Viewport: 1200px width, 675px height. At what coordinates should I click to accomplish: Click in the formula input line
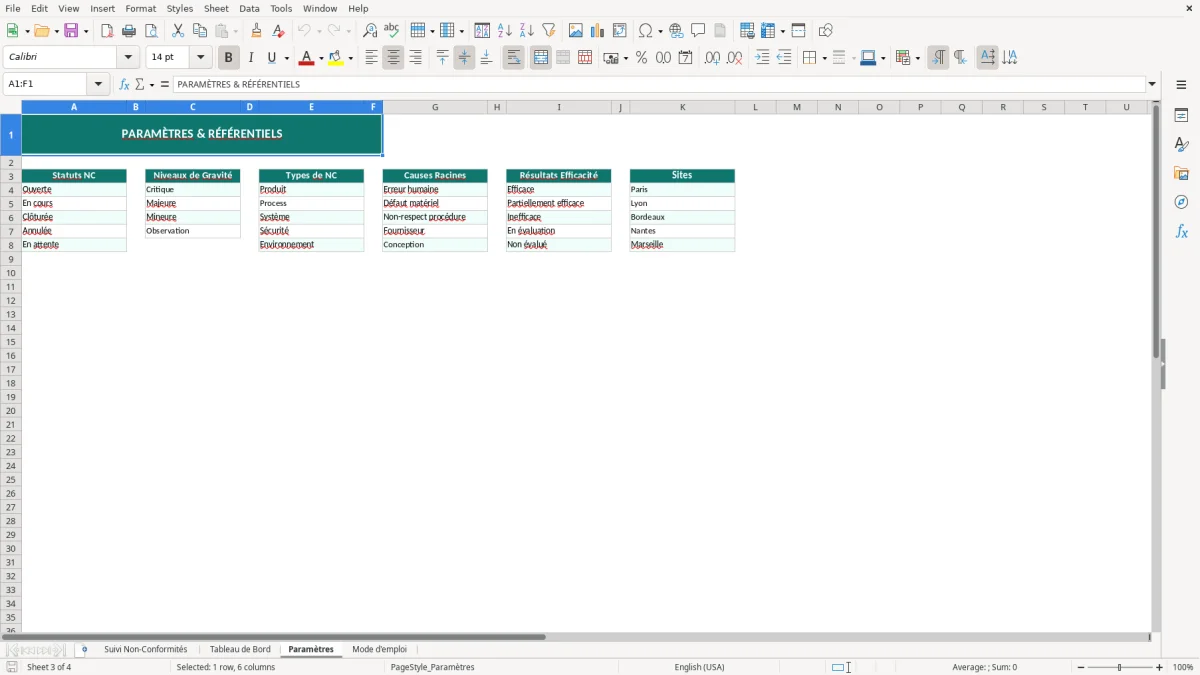coord(659,84)
